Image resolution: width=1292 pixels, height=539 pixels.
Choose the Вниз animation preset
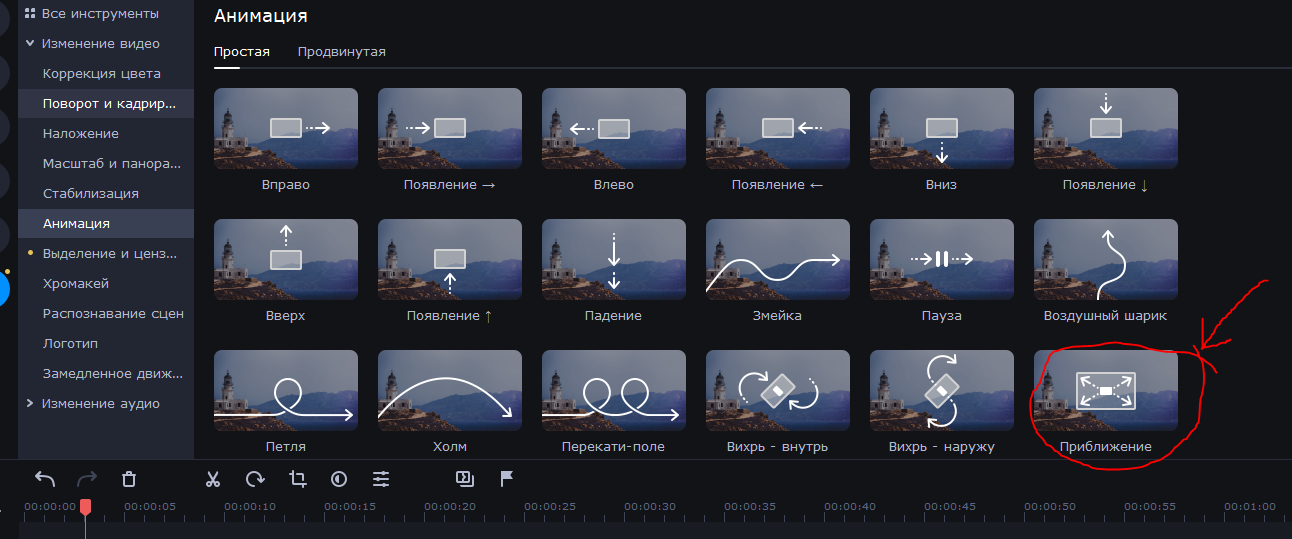coord(942,129)
